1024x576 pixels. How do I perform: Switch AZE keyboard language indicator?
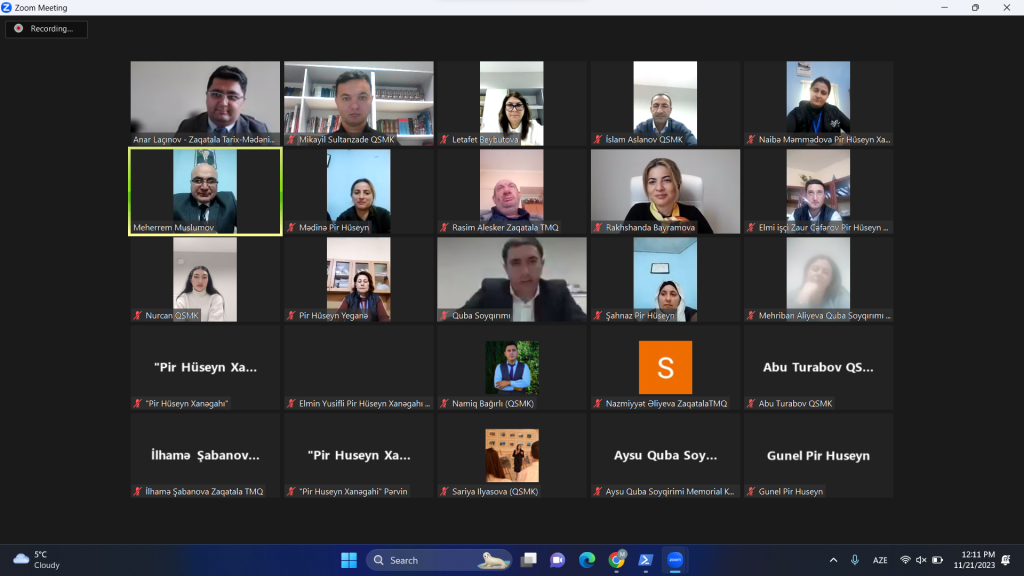click(880, 560)
